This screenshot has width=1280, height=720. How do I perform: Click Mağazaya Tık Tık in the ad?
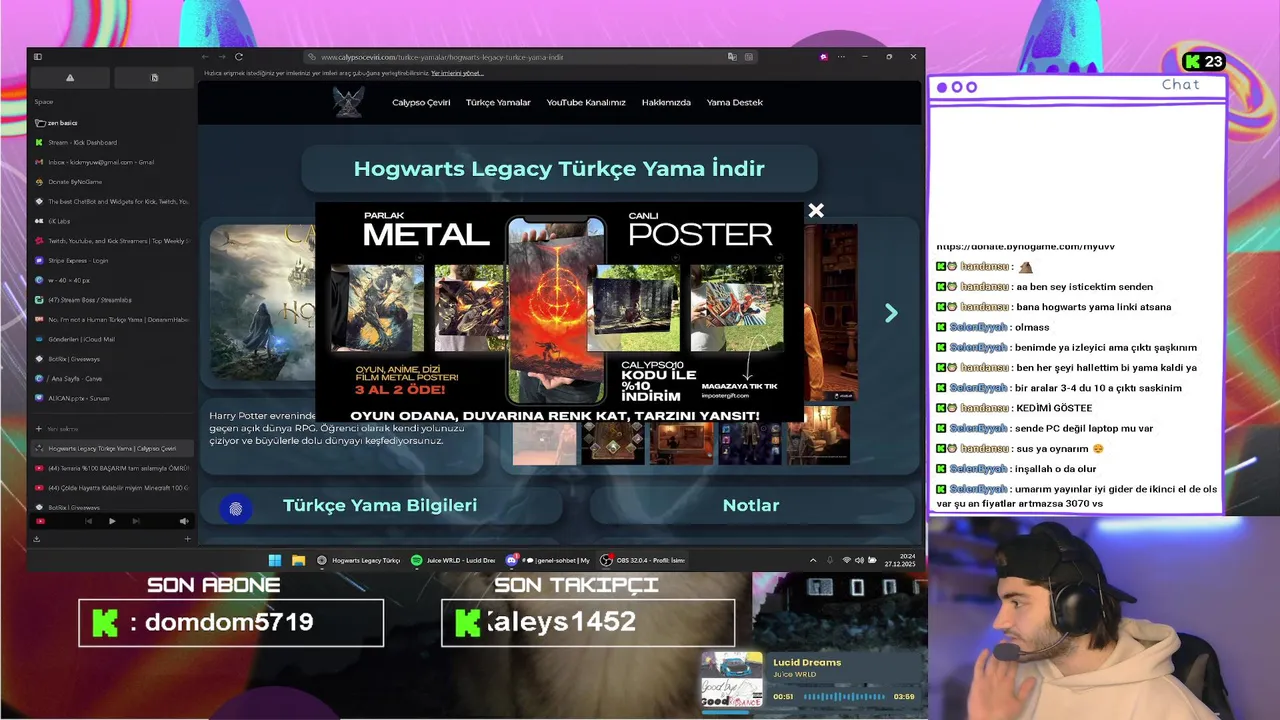pos(739,385)
